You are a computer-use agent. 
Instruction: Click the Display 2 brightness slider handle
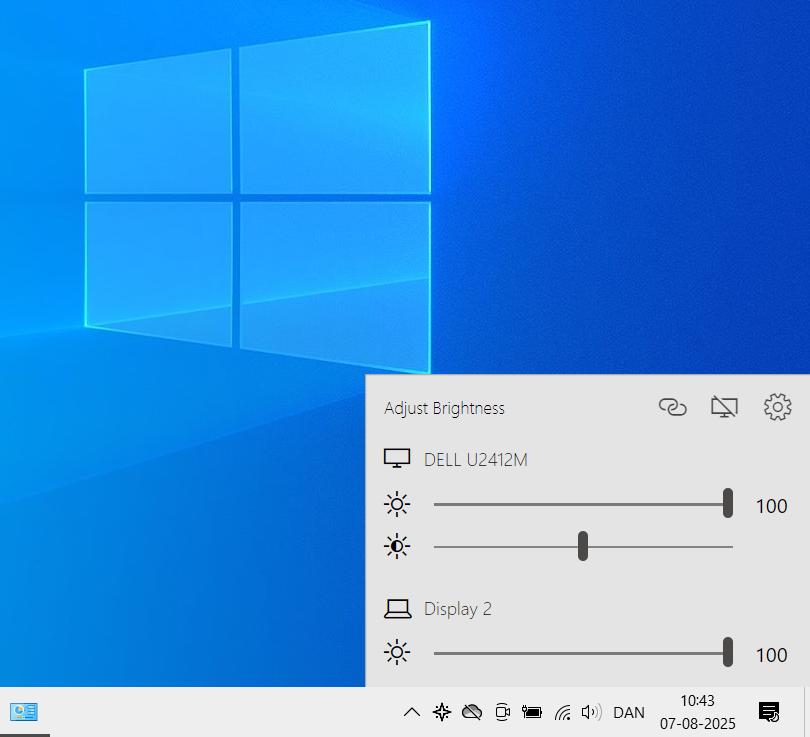tap(728, 653)
